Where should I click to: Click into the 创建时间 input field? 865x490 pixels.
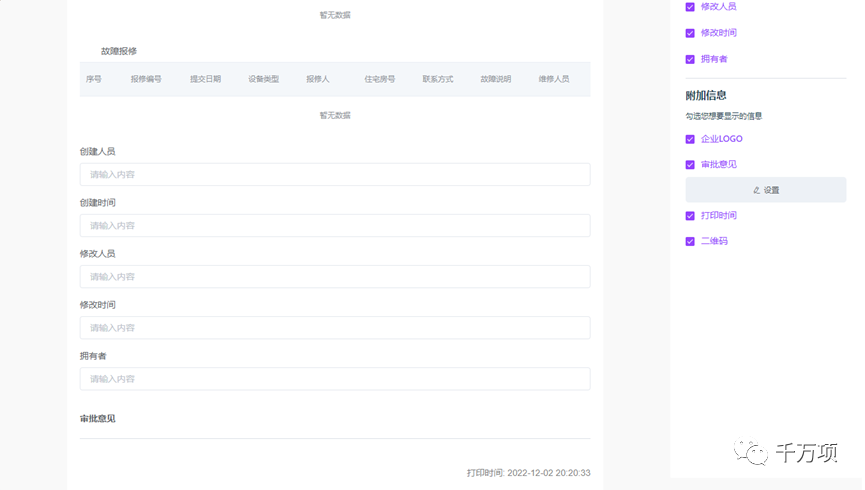coord(334,226)
